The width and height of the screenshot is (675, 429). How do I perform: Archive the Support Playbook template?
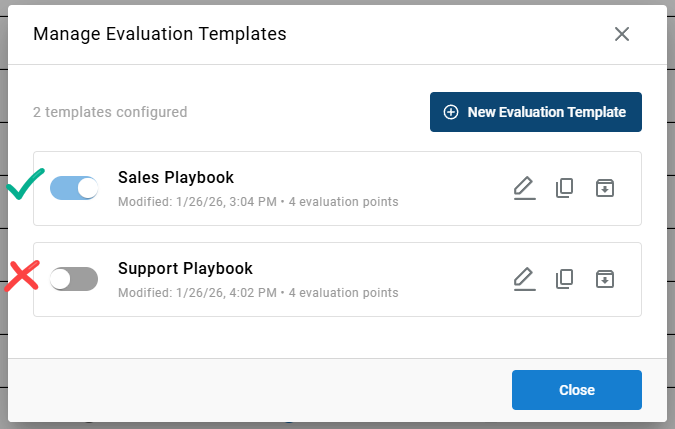point(604,279)
